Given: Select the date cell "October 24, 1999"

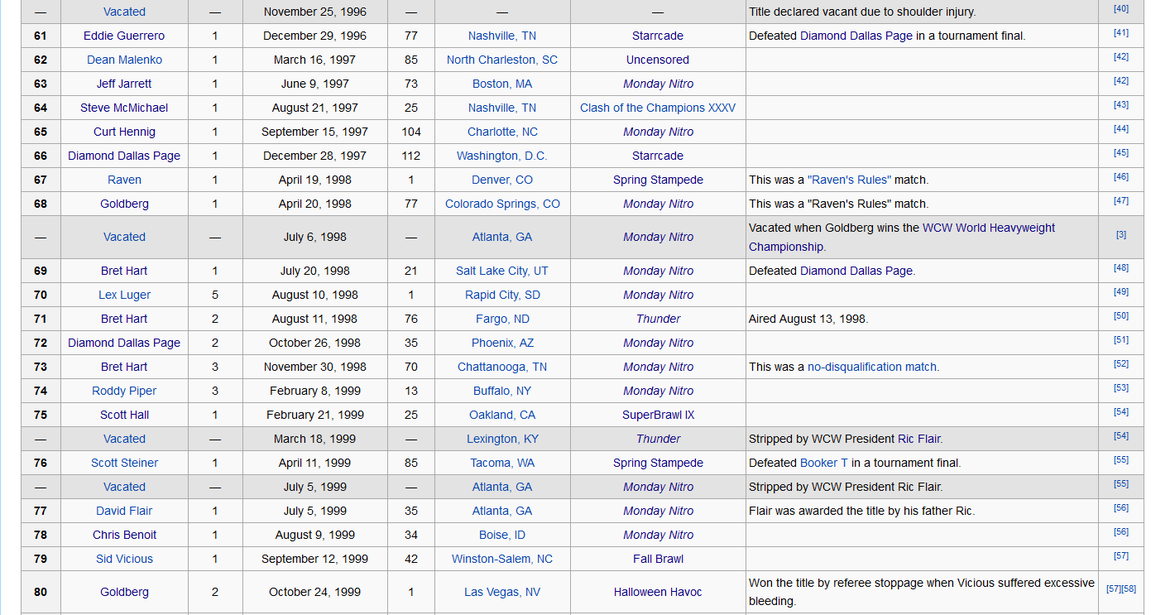Looking at the screenshot, I should point(315,592).
